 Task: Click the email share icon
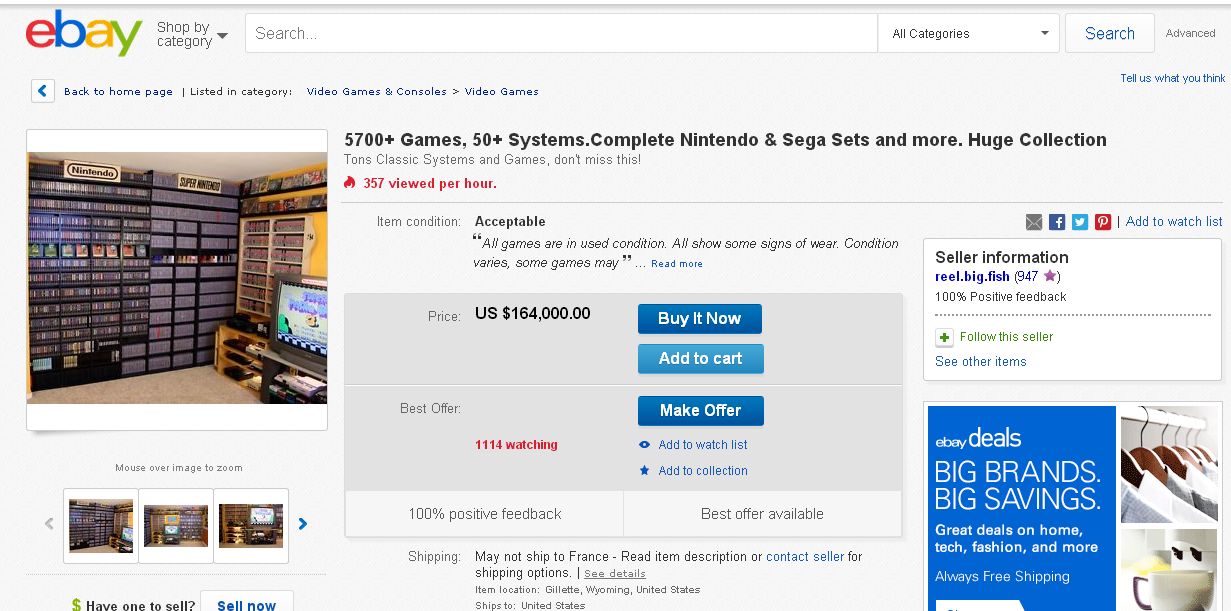pyautogui.click(x=1034, y=222)
